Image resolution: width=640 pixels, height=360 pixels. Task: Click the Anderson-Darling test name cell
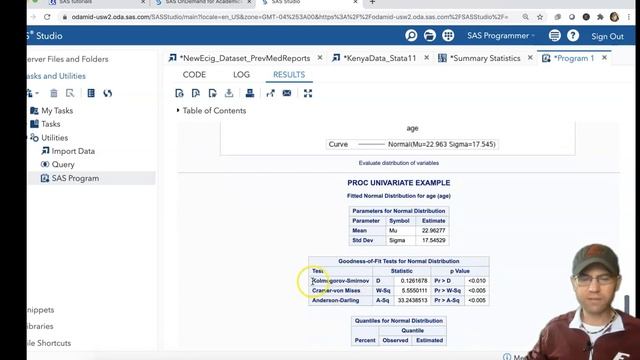[340, 300]
